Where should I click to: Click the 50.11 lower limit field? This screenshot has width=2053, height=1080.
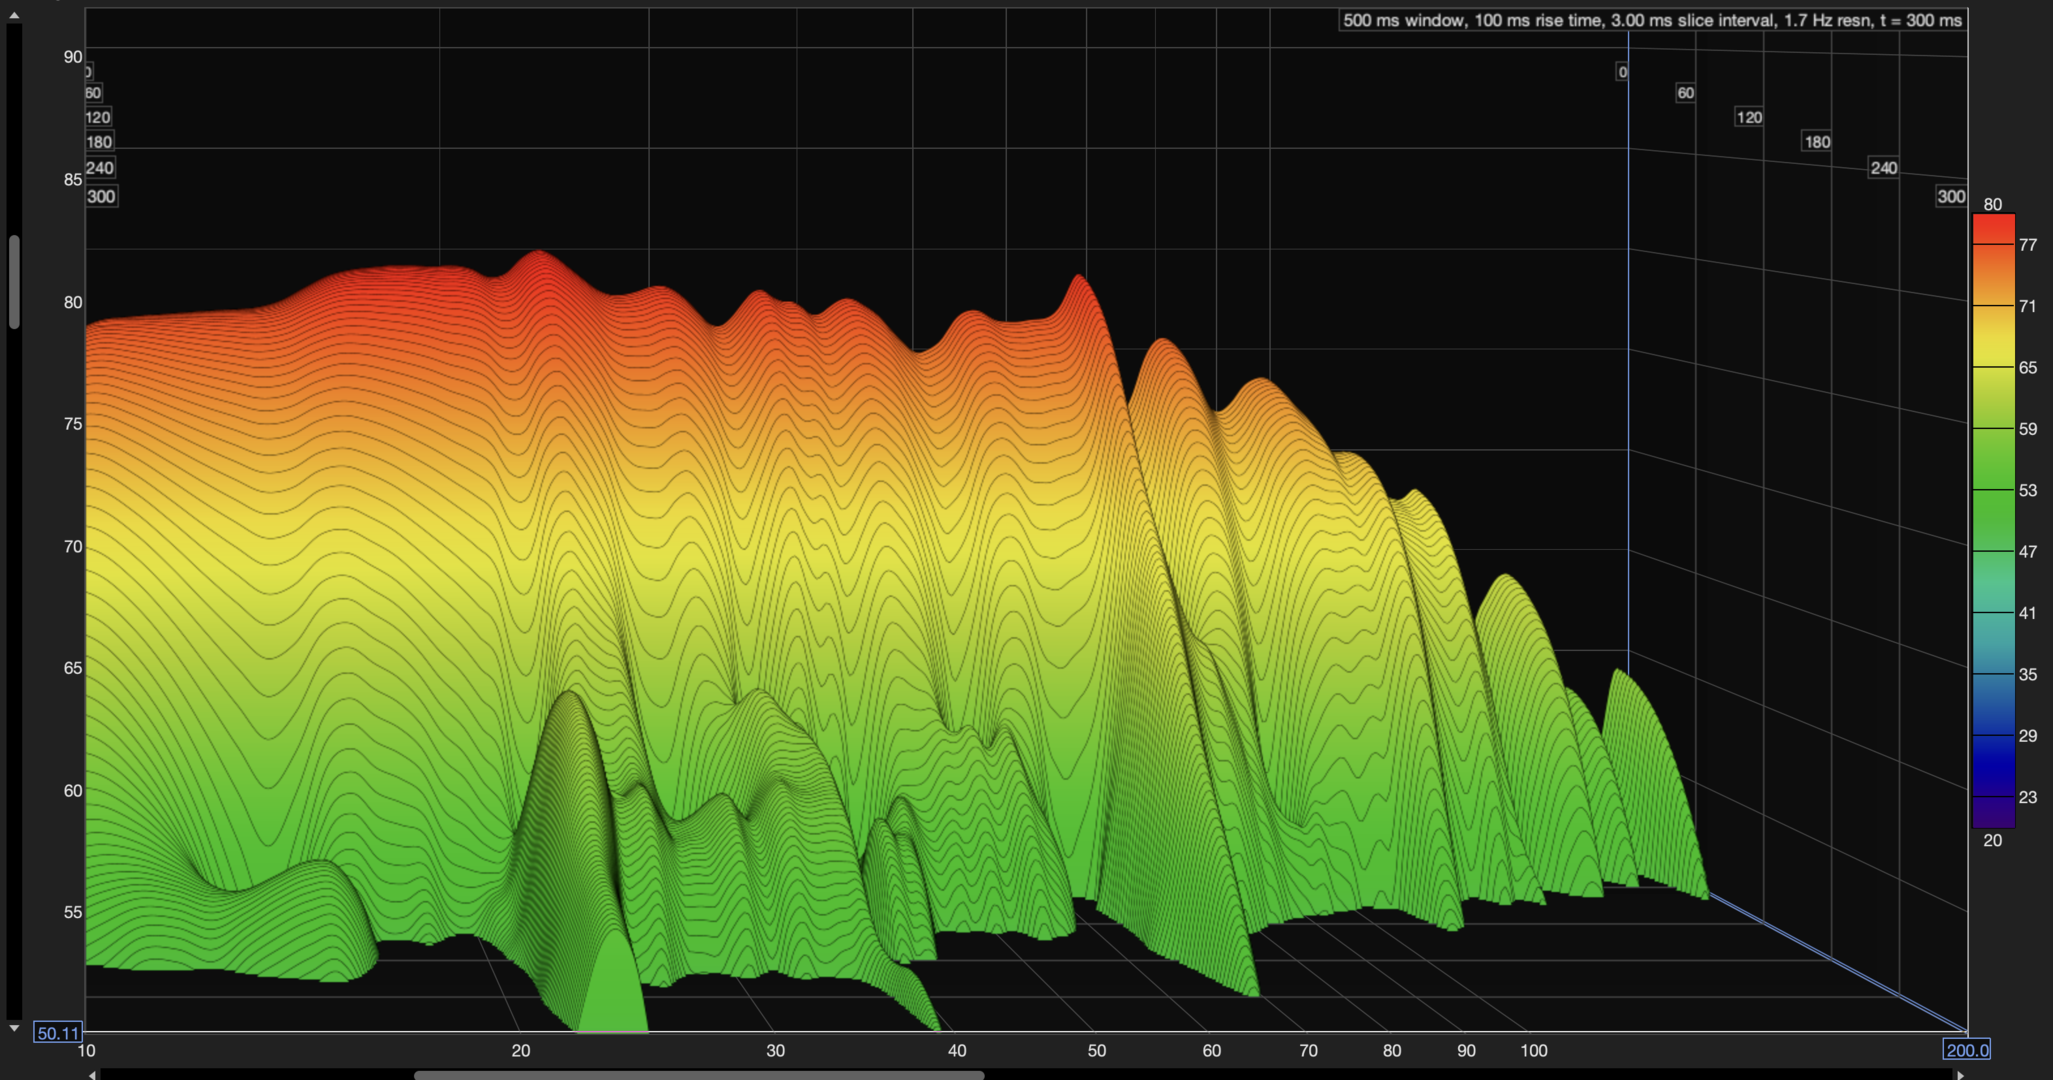pos(58,1033)
